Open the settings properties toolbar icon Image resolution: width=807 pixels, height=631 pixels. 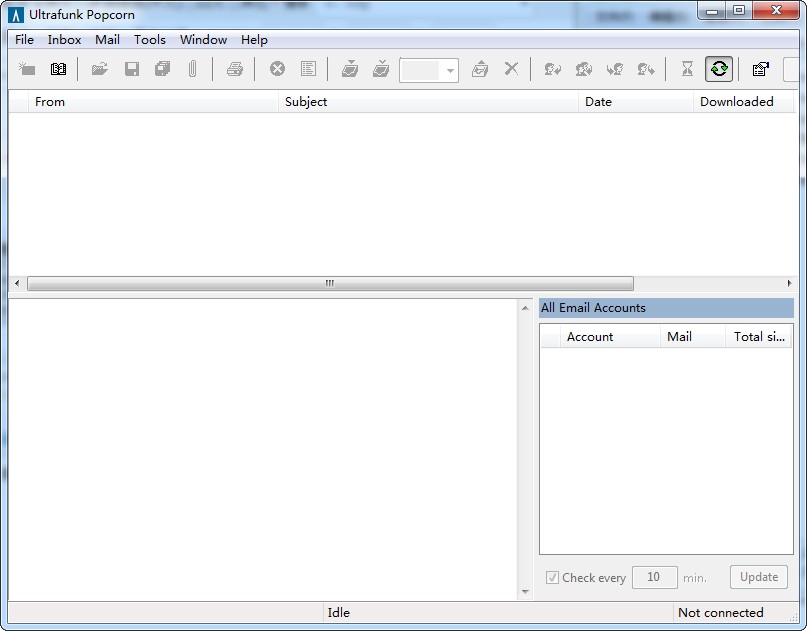[x=761, y=68]
